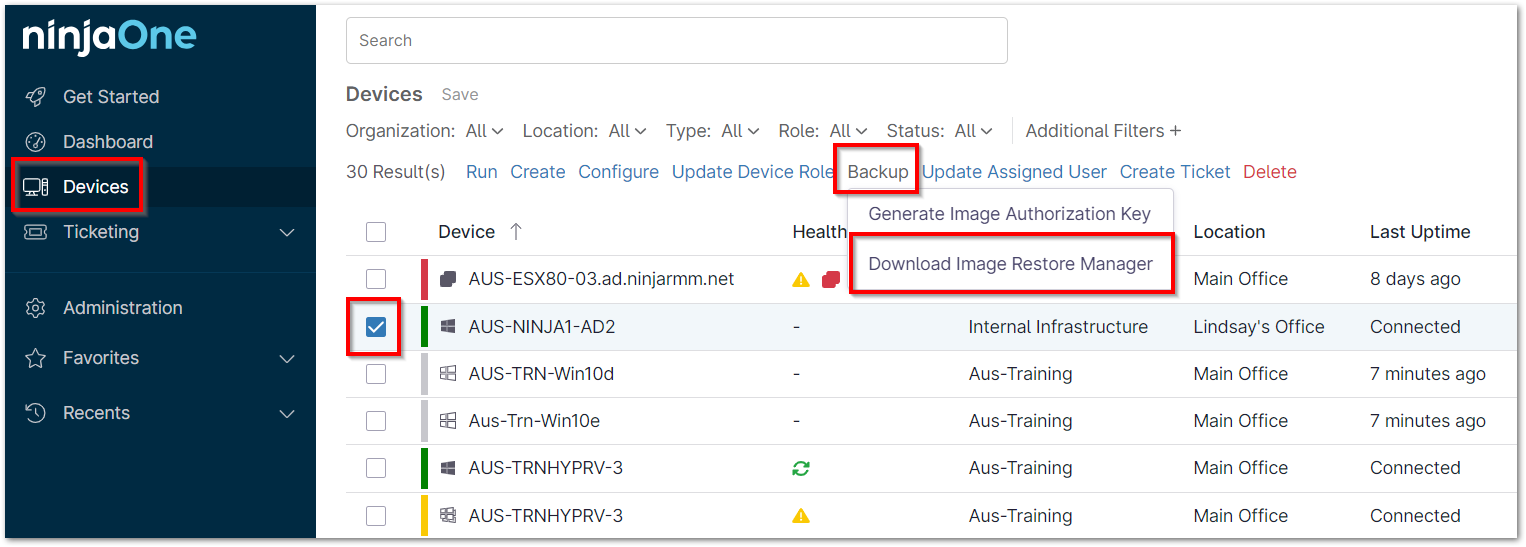Click the red Delete link
This screenshot has height=547, width=1526.
(x=1270, y=172)
